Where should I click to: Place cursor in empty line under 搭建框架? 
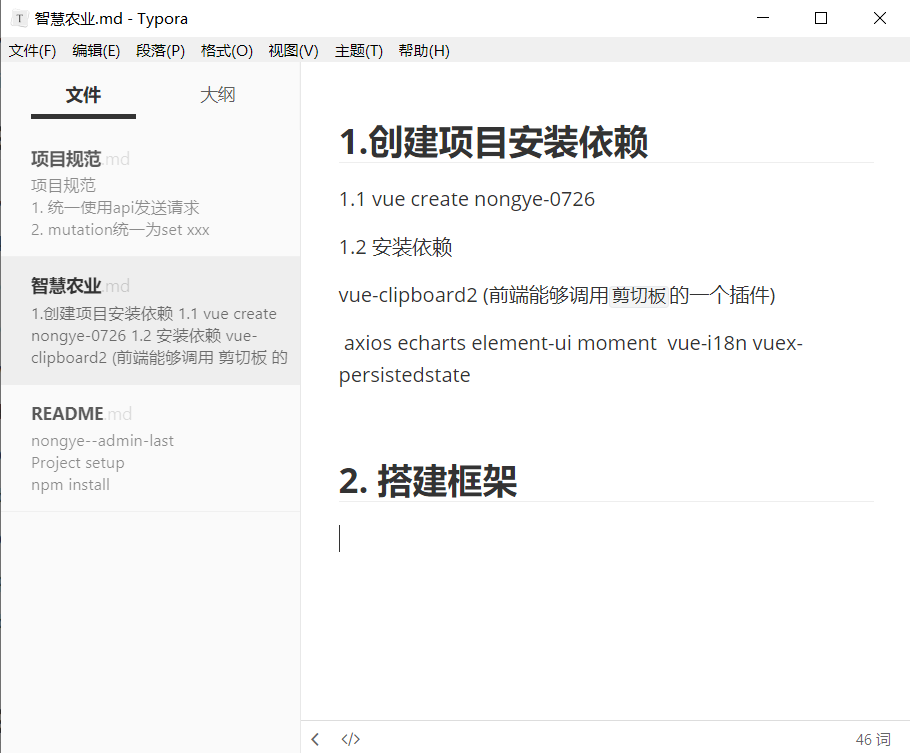pyautogui.click(x=600, y=539)
